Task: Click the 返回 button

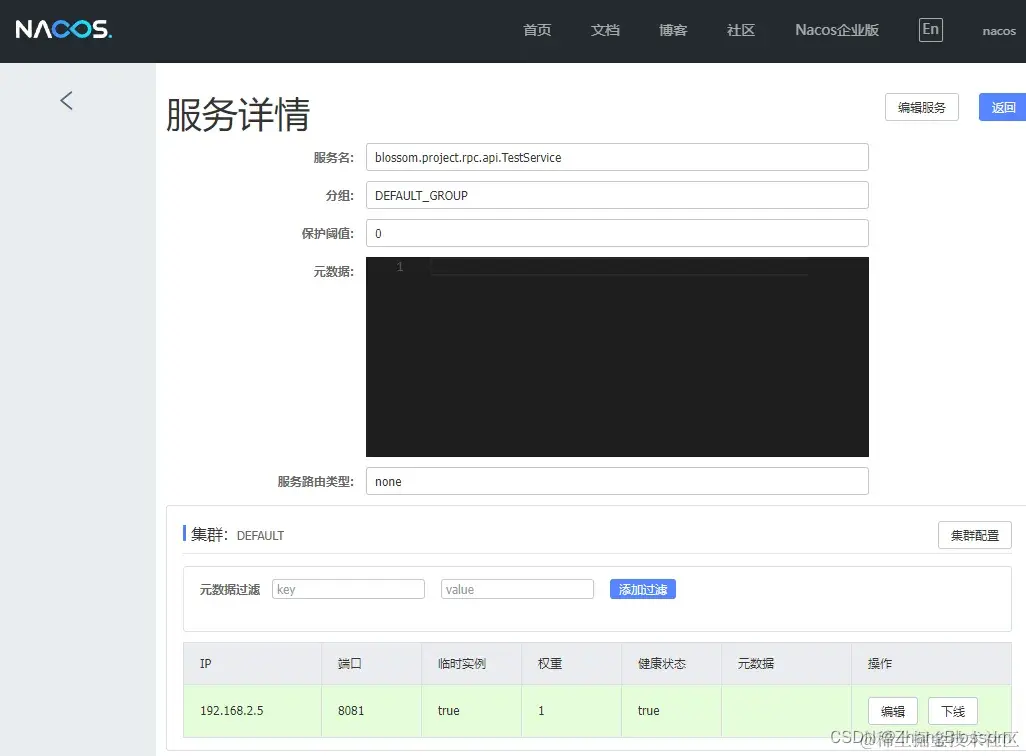Action: click(x=1003, y=107)
